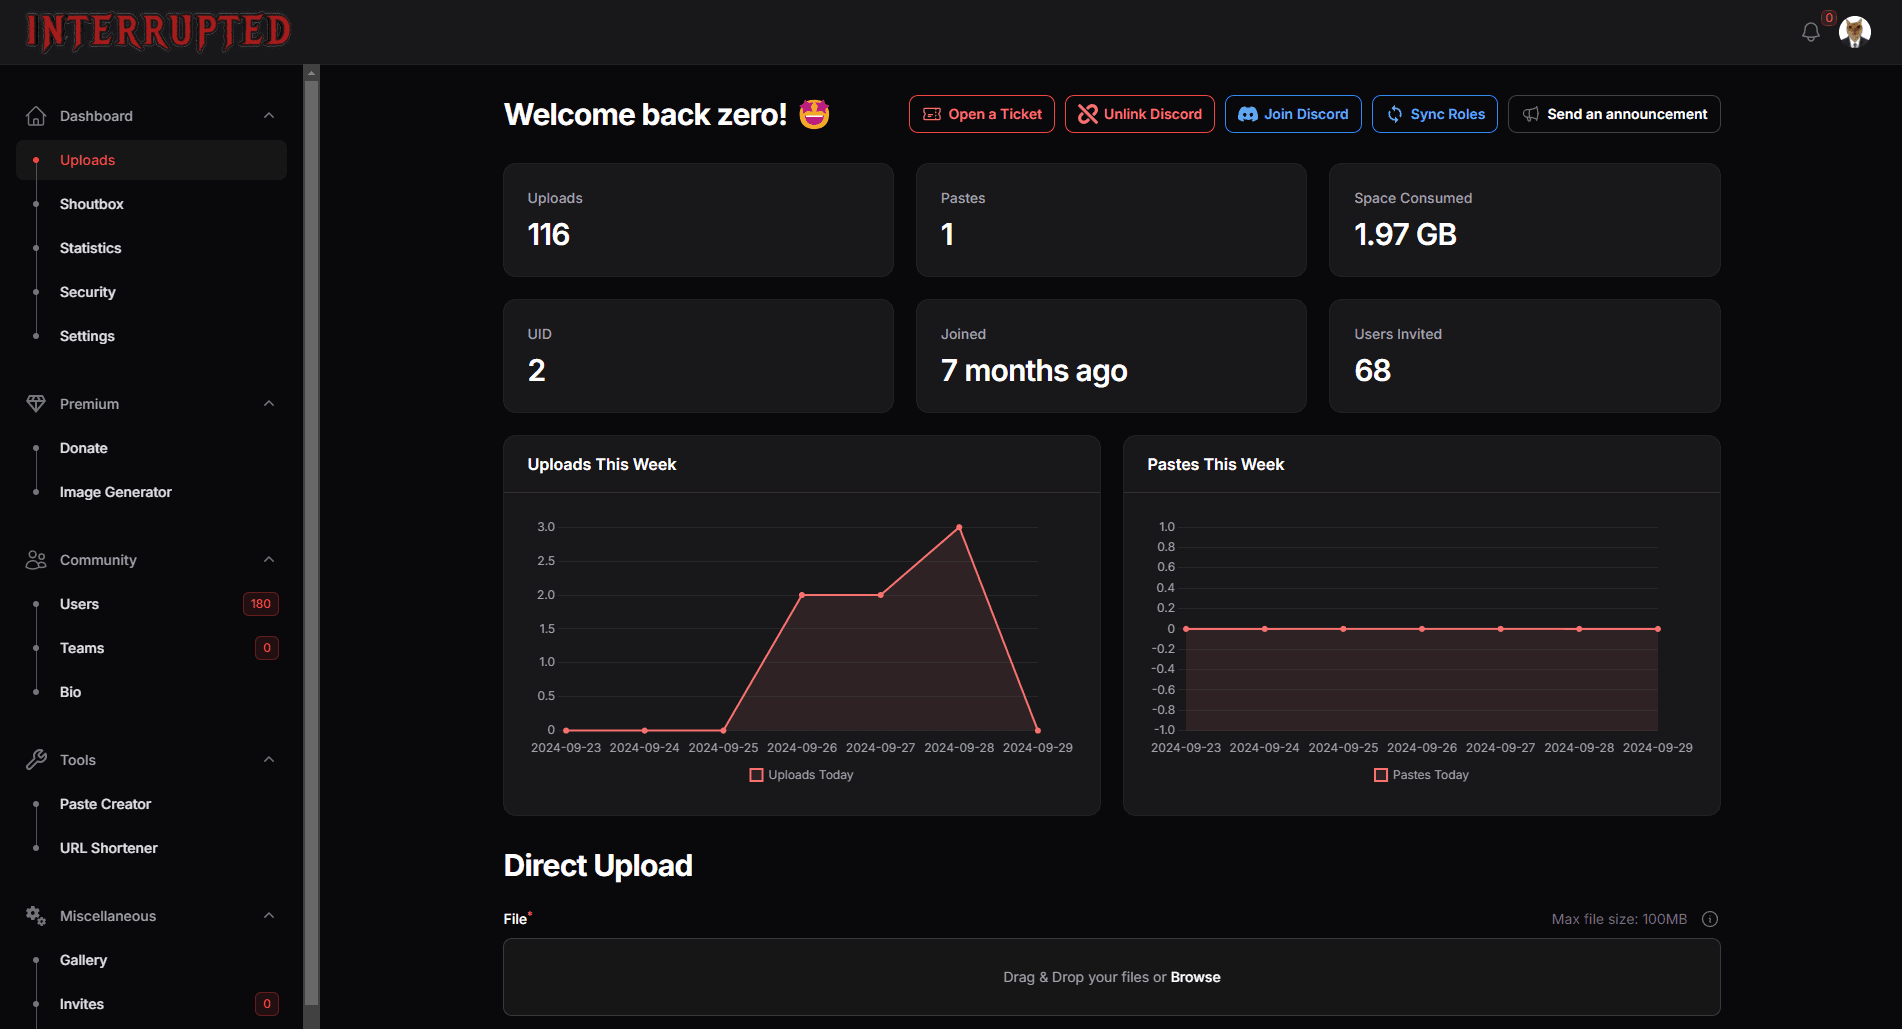1902x1029 pixels.
Task: Click the Discord logo in Join Discord
Action: [x=1248, y=114]
